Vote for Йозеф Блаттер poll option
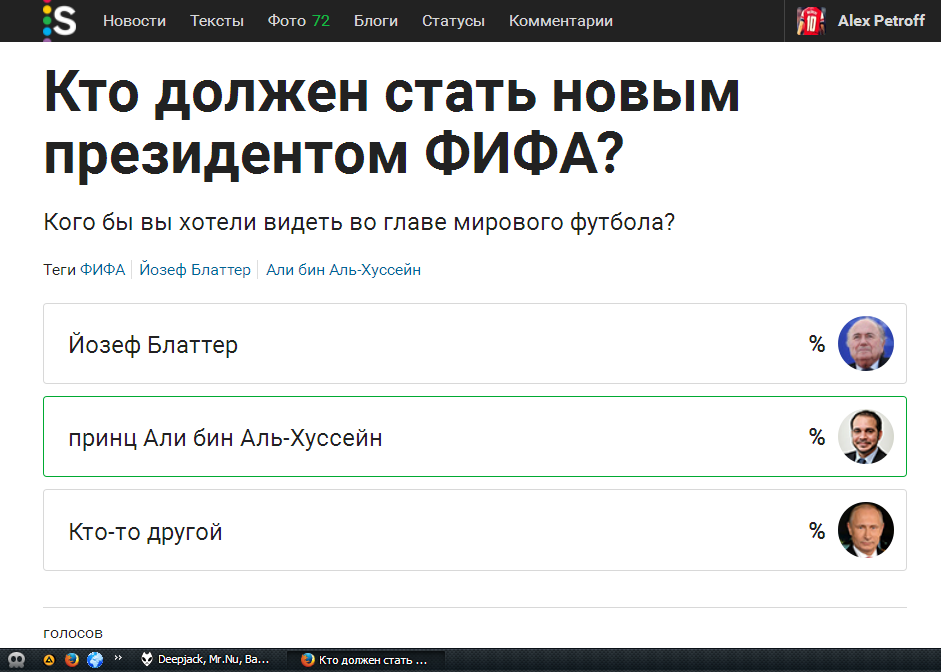Screen dimensions: 941x672 pyautogui.click(x=475, y=344)
